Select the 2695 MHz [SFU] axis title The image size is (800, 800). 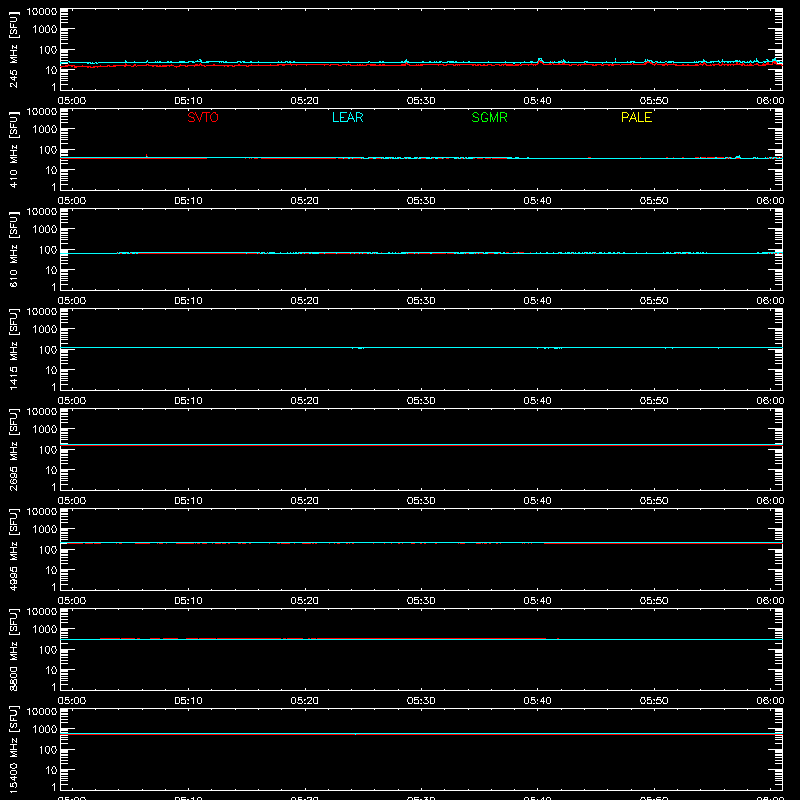[13, 449]
